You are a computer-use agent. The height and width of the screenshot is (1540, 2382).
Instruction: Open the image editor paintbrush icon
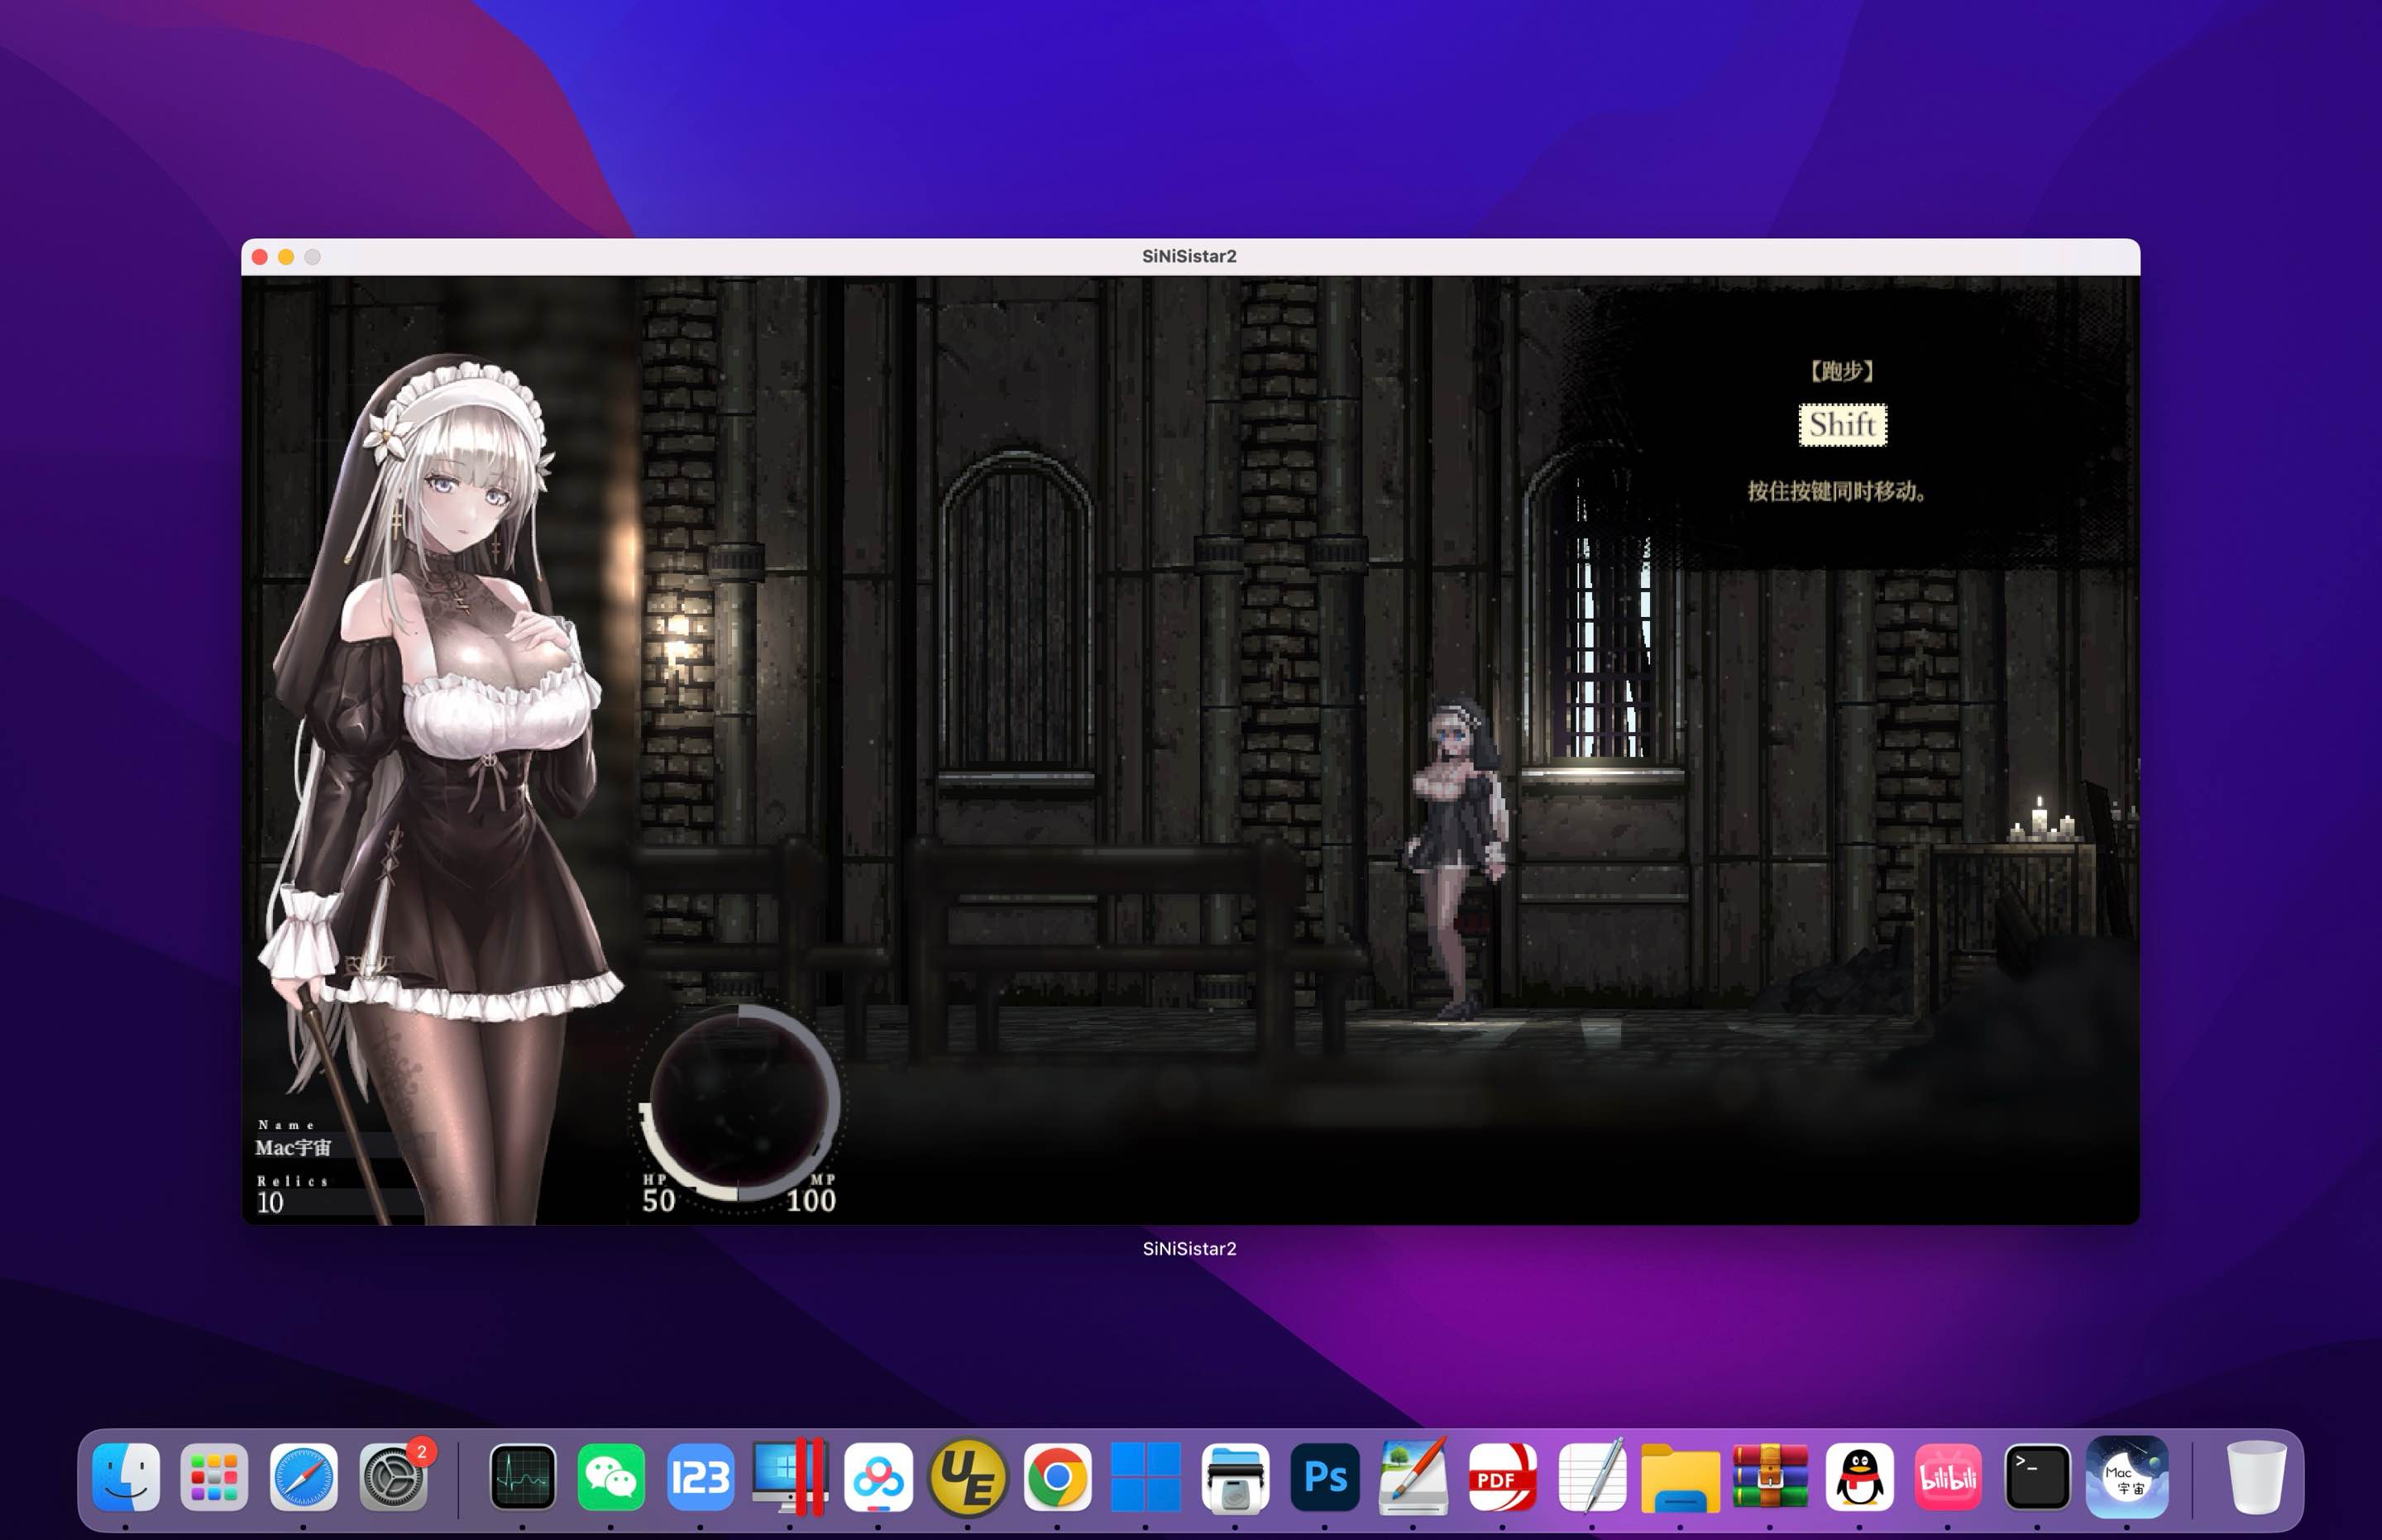tap(1413, 1477)
